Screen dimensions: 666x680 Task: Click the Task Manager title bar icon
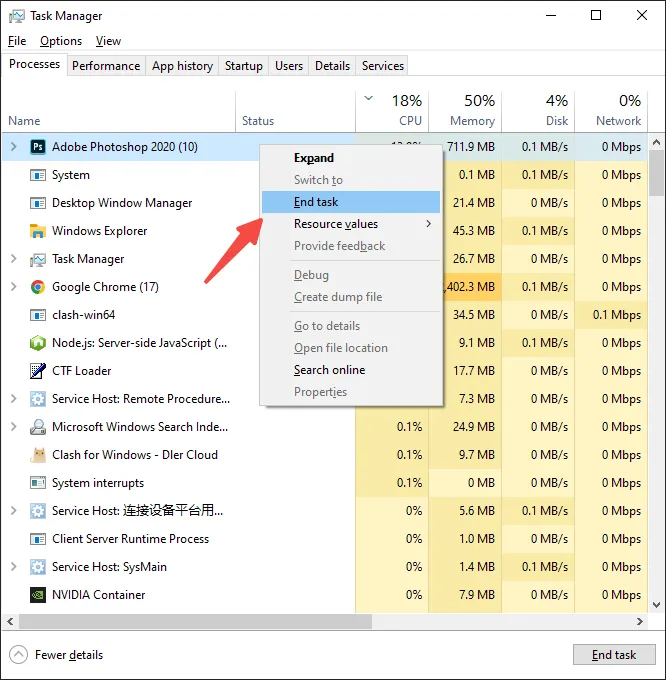pos(17,16)
